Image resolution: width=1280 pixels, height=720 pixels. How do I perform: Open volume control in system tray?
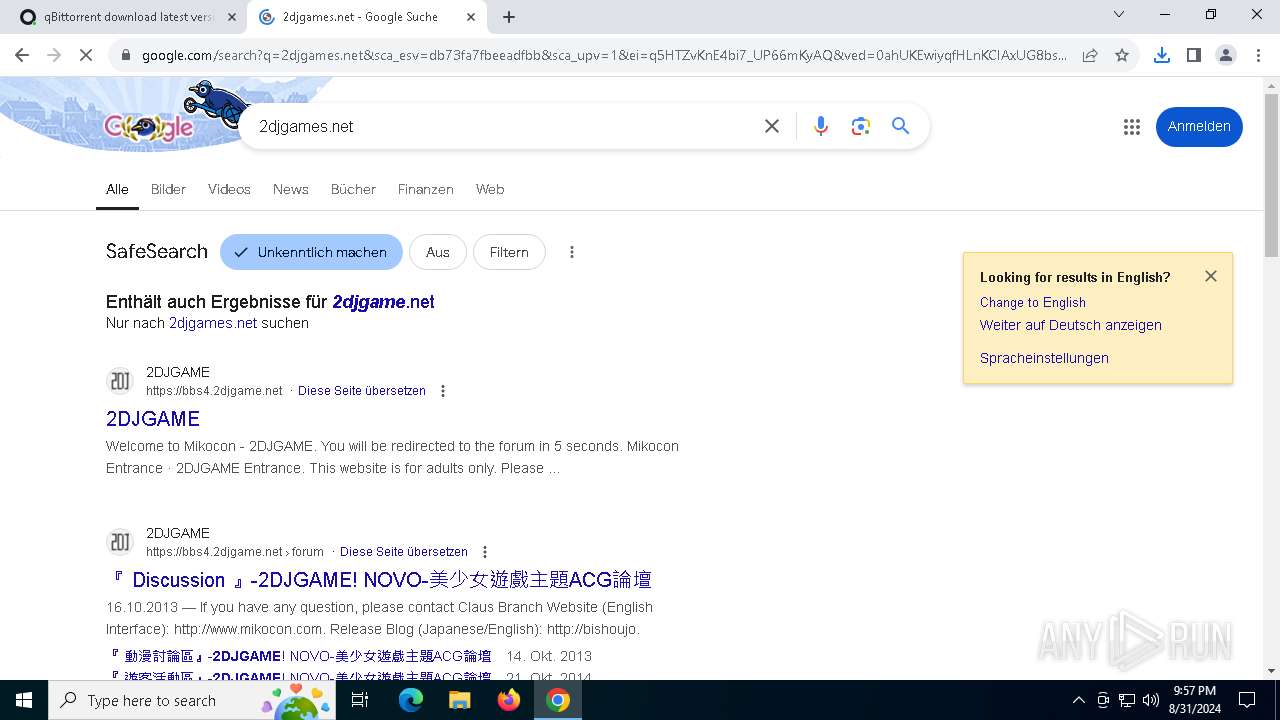click(x=1151, y=700)
